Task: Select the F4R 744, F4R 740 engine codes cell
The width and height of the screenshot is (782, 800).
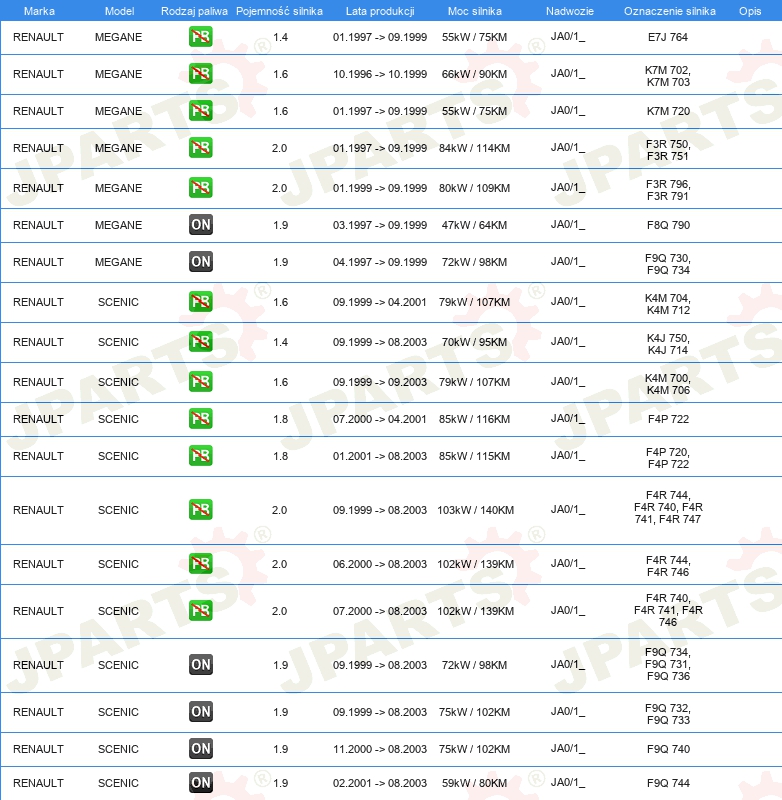Action: click(668, 507)
